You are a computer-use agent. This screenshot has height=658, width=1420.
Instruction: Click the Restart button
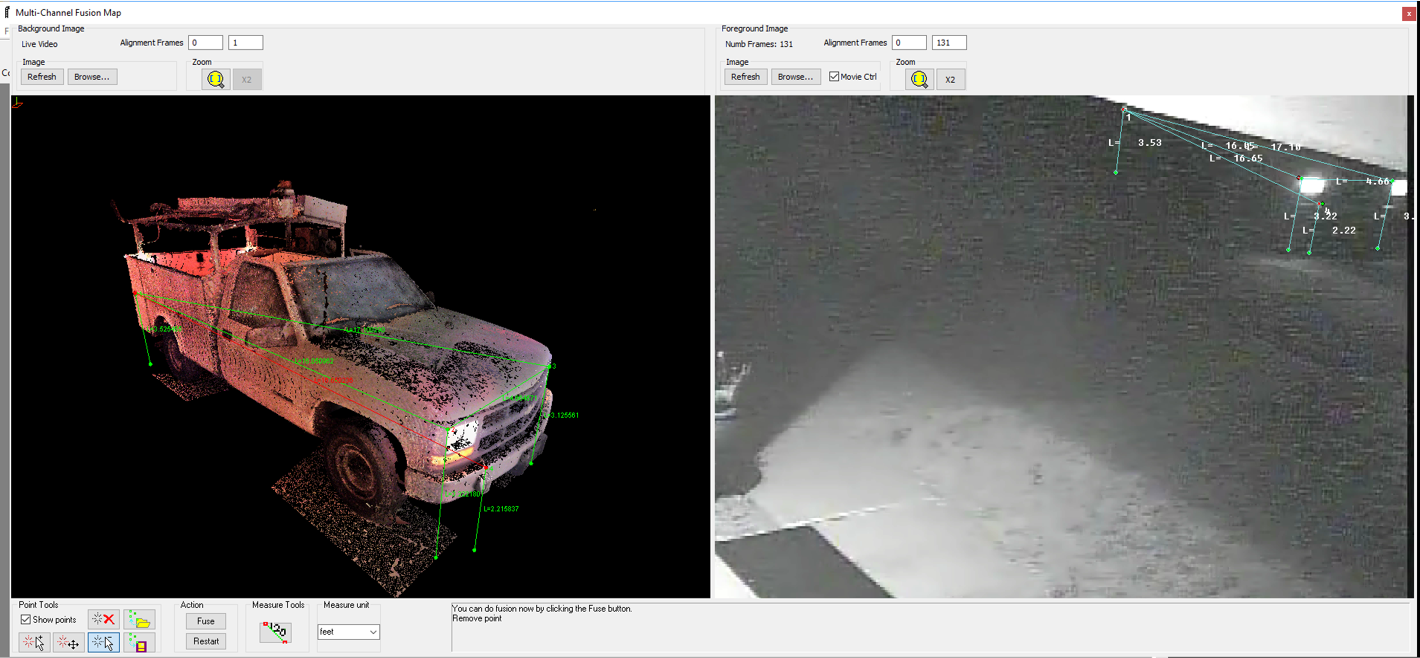pos(206,641)
